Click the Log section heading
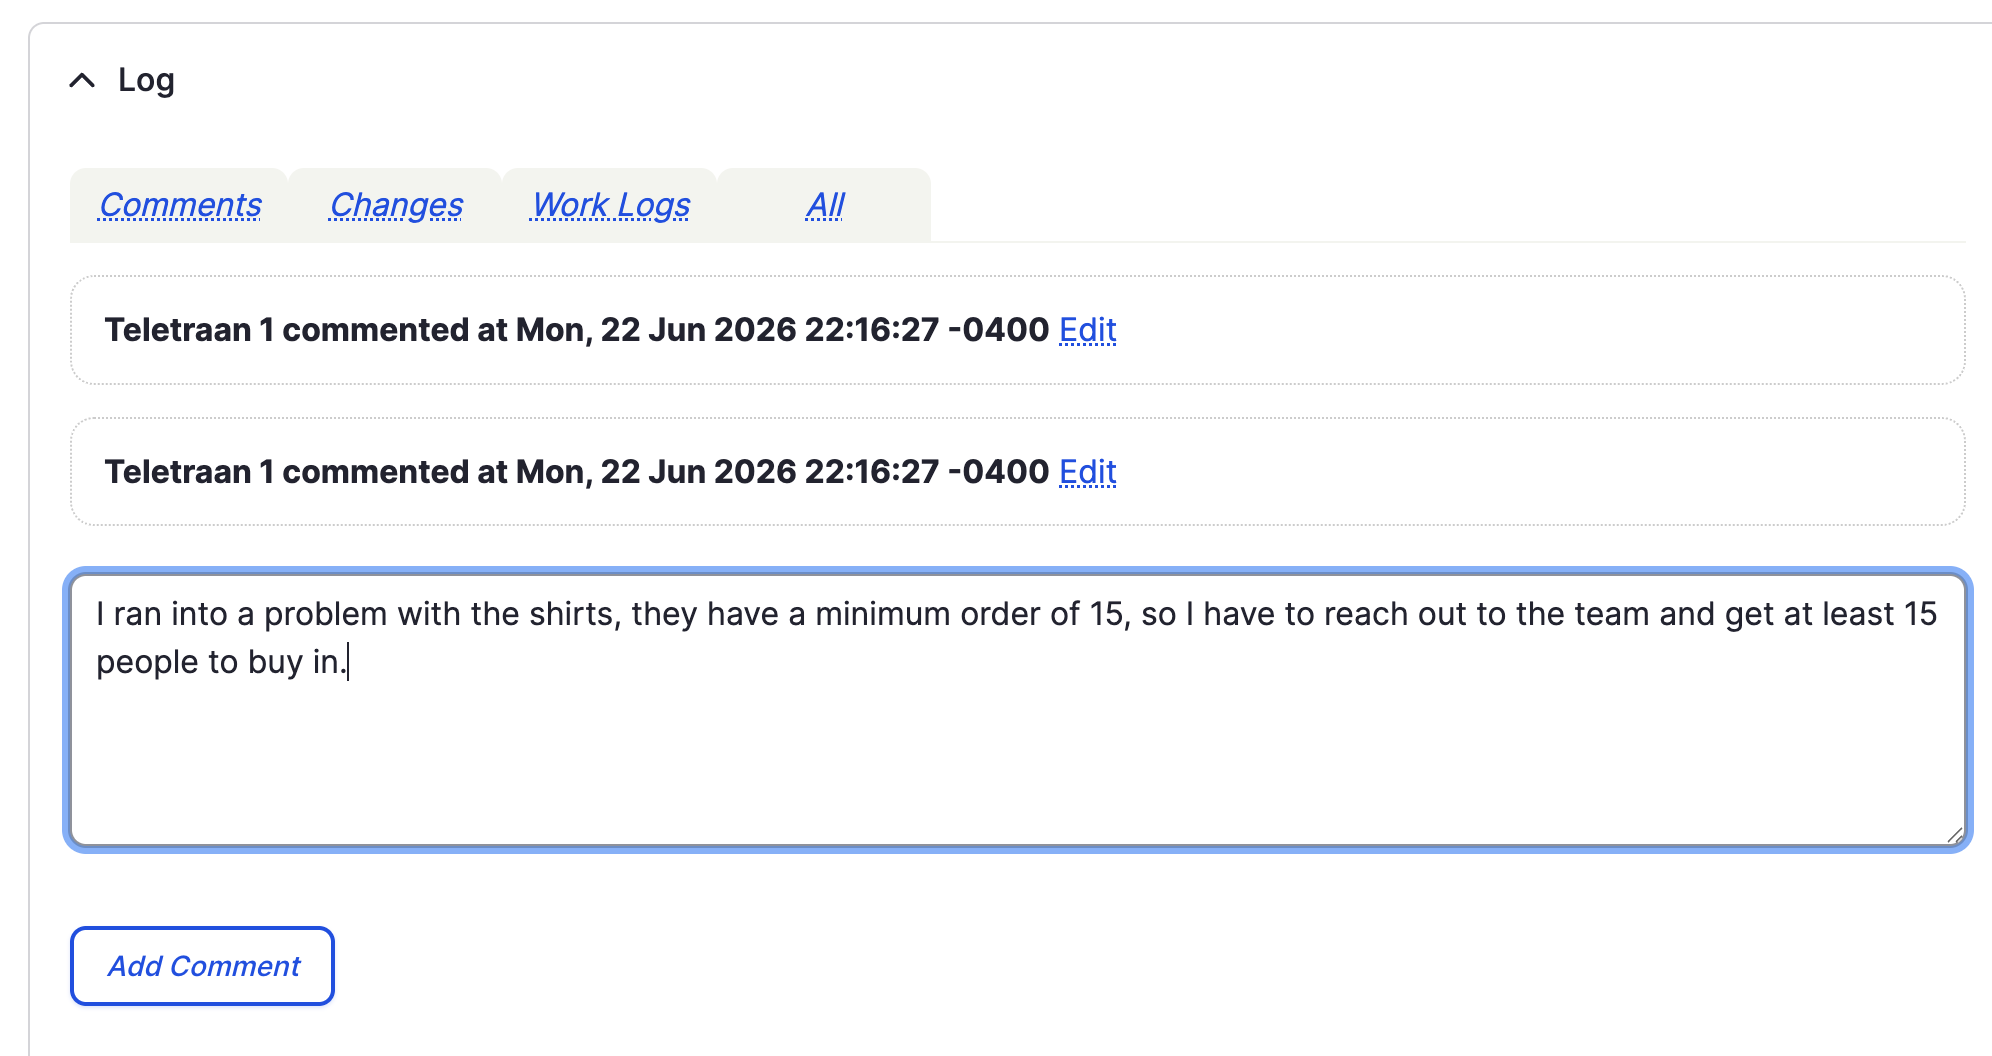 click(146, 80)
